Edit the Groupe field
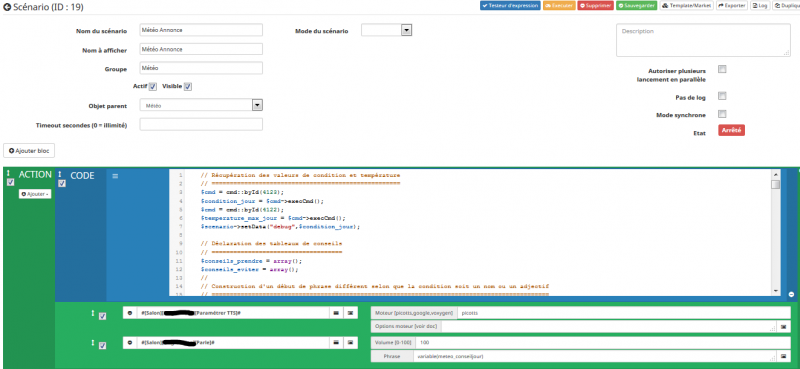This screenshot has height=369, width=800. [x=201, y=68]
